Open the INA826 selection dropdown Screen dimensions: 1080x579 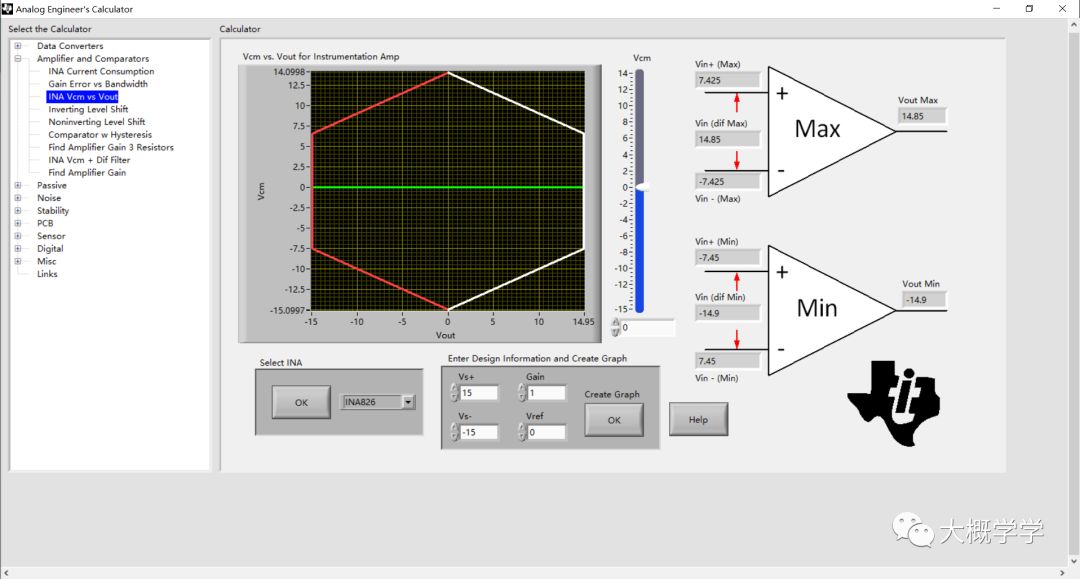point(408,402)
